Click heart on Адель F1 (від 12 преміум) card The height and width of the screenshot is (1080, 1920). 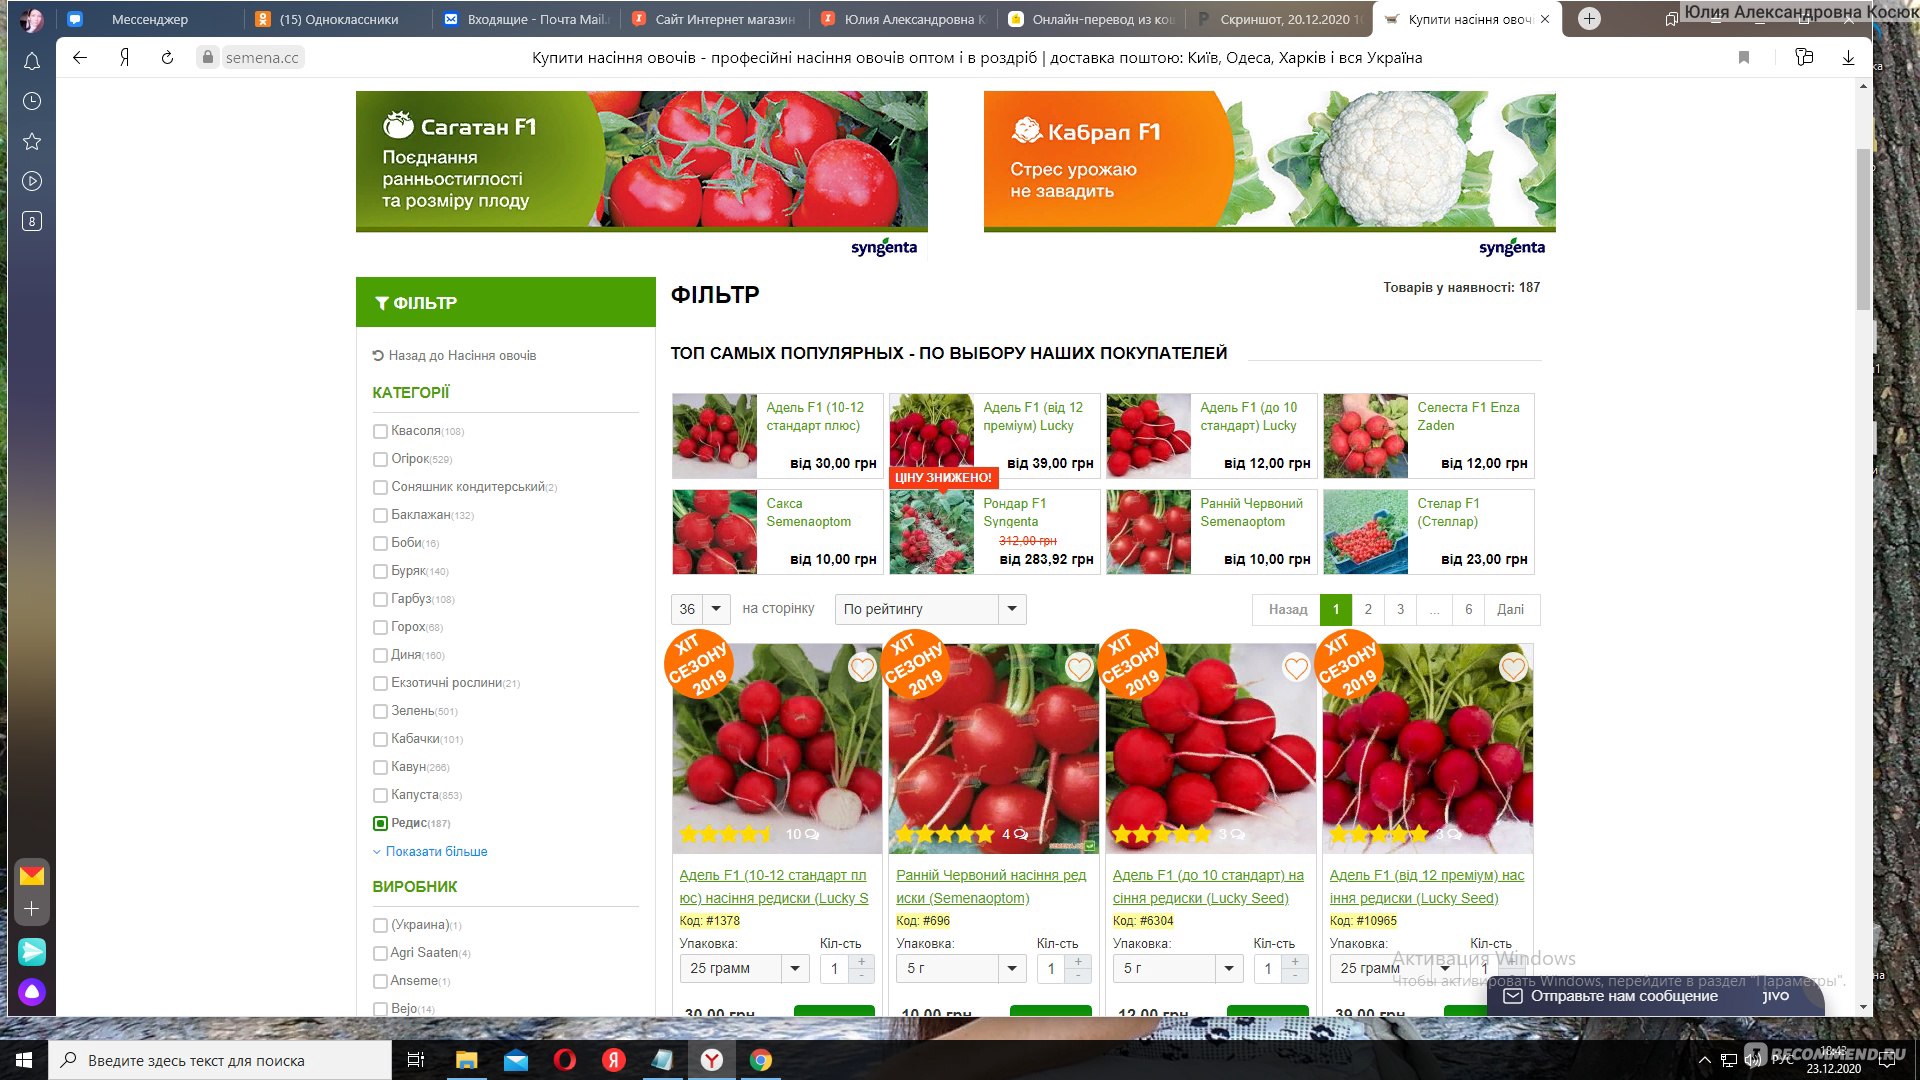tap(1513, 667)
